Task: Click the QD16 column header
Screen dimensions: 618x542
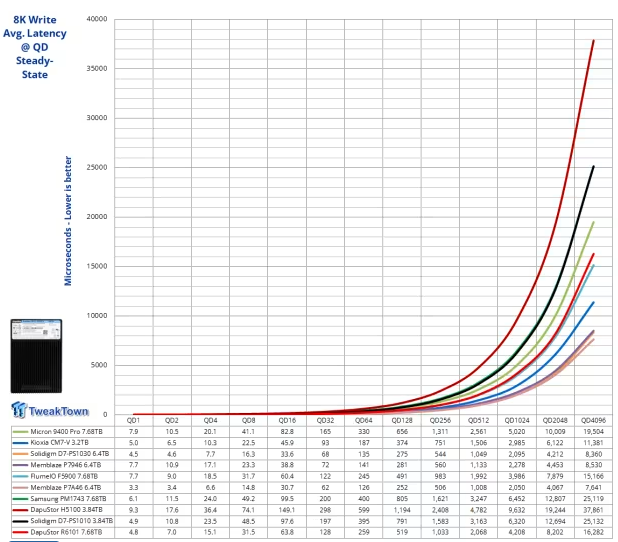Action: [287, 420]
